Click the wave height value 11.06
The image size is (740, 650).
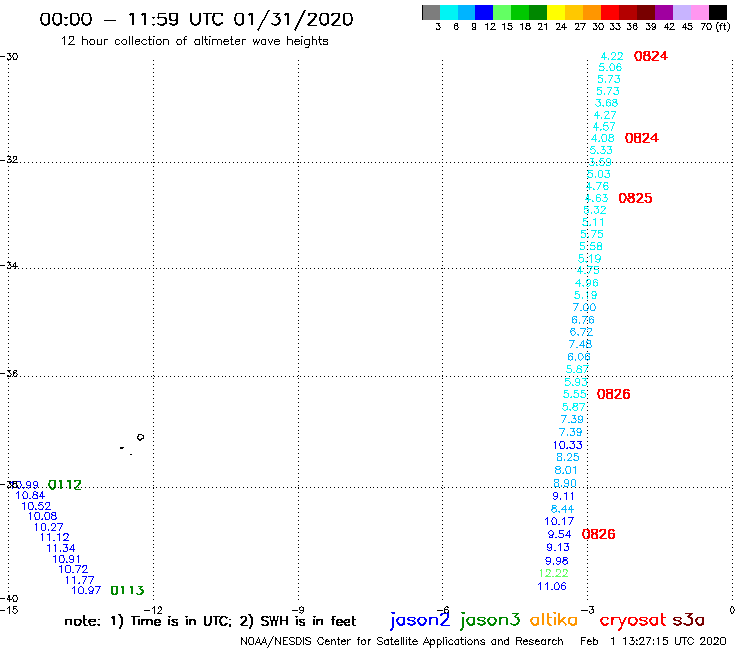pos(552,586)
